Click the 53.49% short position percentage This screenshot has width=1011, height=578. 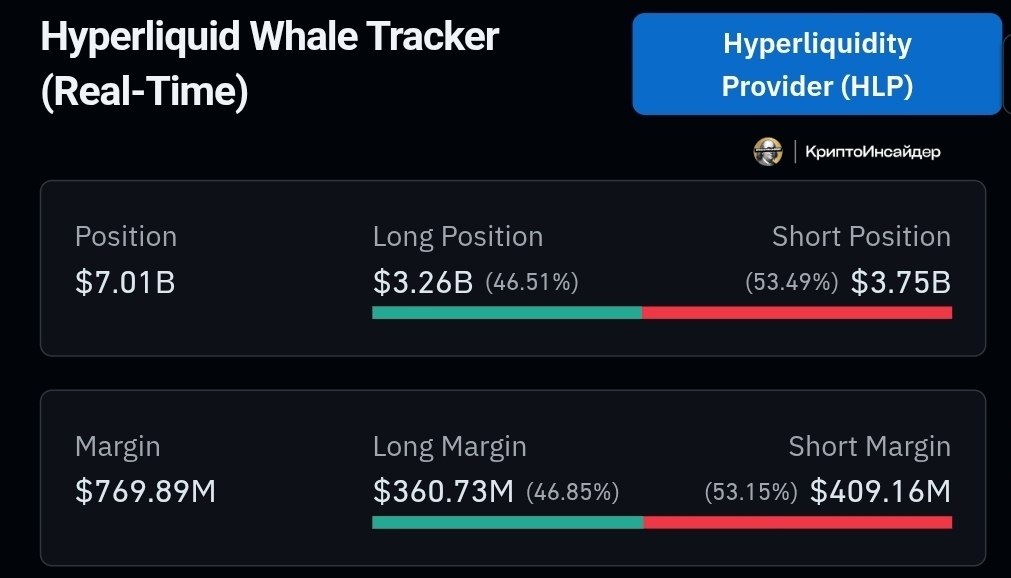click(x=791, y=284)
